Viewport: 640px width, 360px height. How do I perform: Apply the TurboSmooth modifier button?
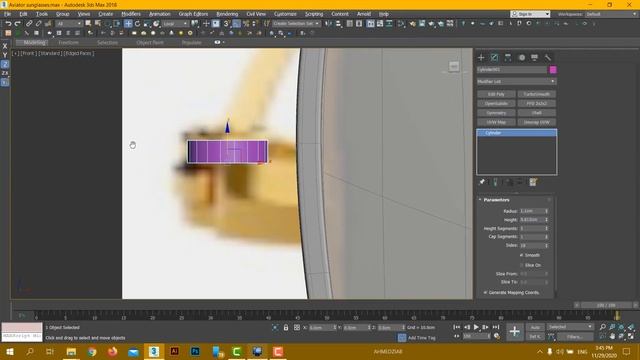coord(536,94)
